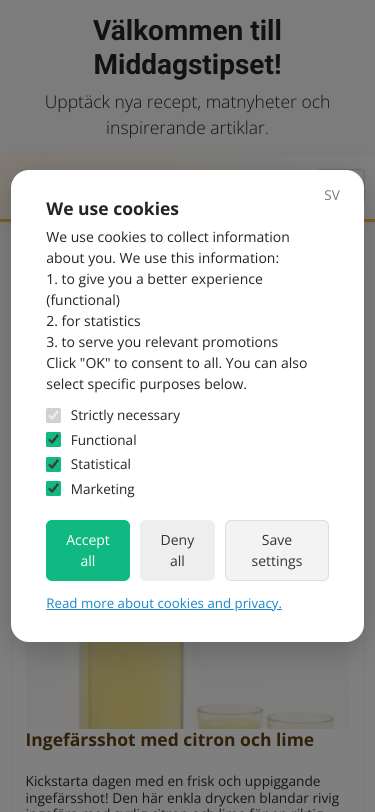Disable the Marketing cookies checkbox

click(x=53, y=488)
